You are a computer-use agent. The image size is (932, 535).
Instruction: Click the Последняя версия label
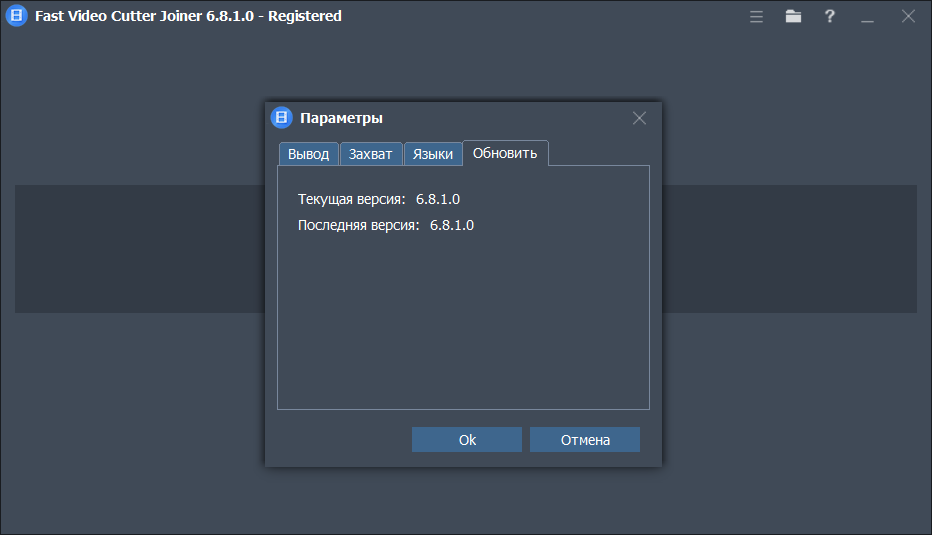click(359, 225)
